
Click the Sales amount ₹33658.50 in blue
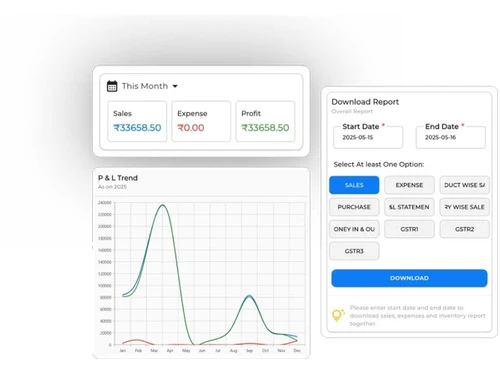coord(137,128)
